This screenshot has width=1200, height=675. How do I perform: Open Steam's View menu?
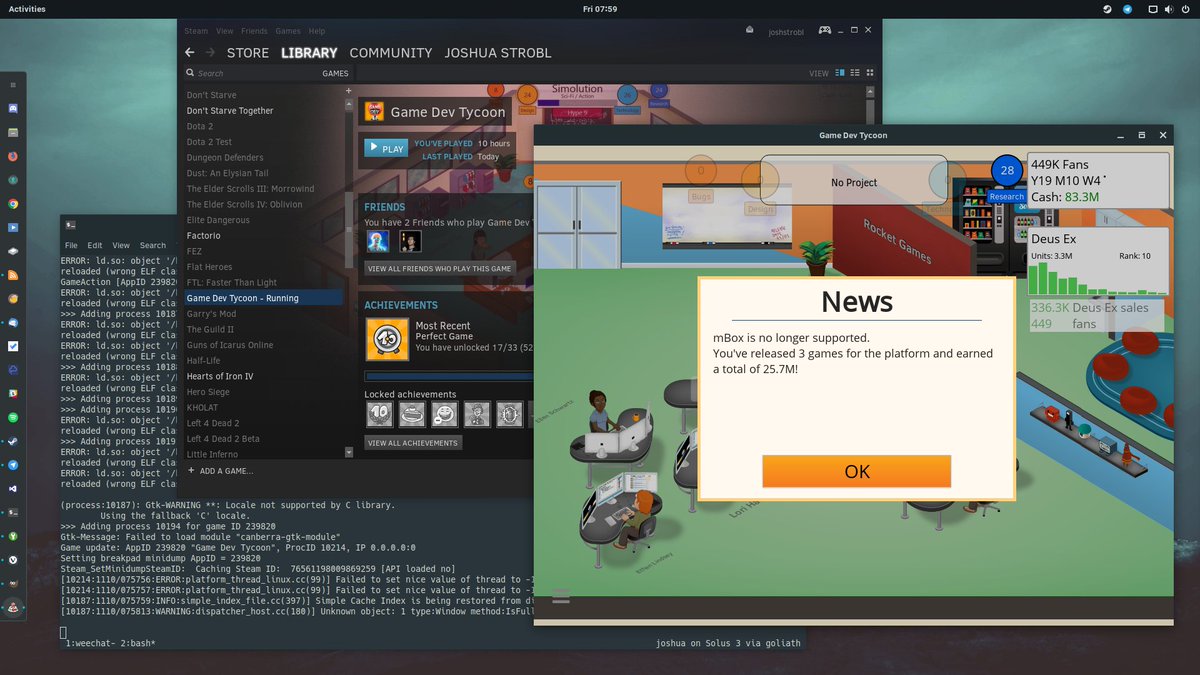coord(225,31)
